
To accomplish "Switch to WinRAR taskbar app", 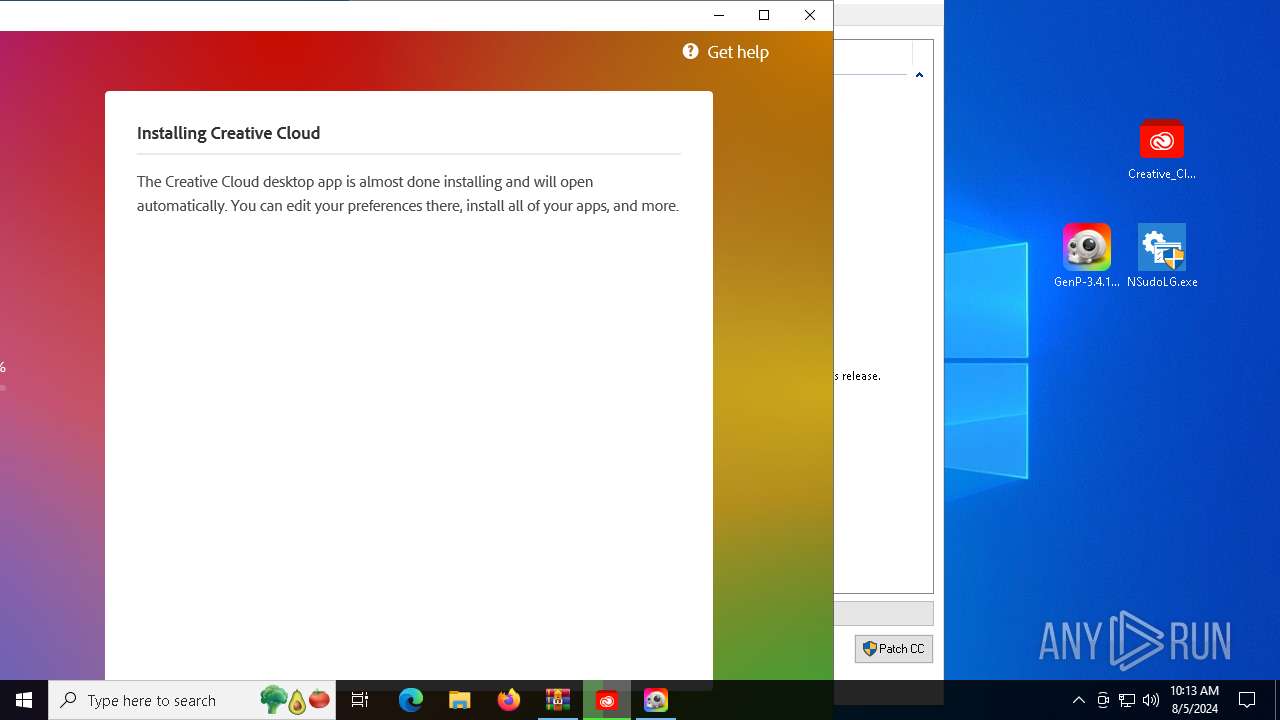I will (558, 700).
